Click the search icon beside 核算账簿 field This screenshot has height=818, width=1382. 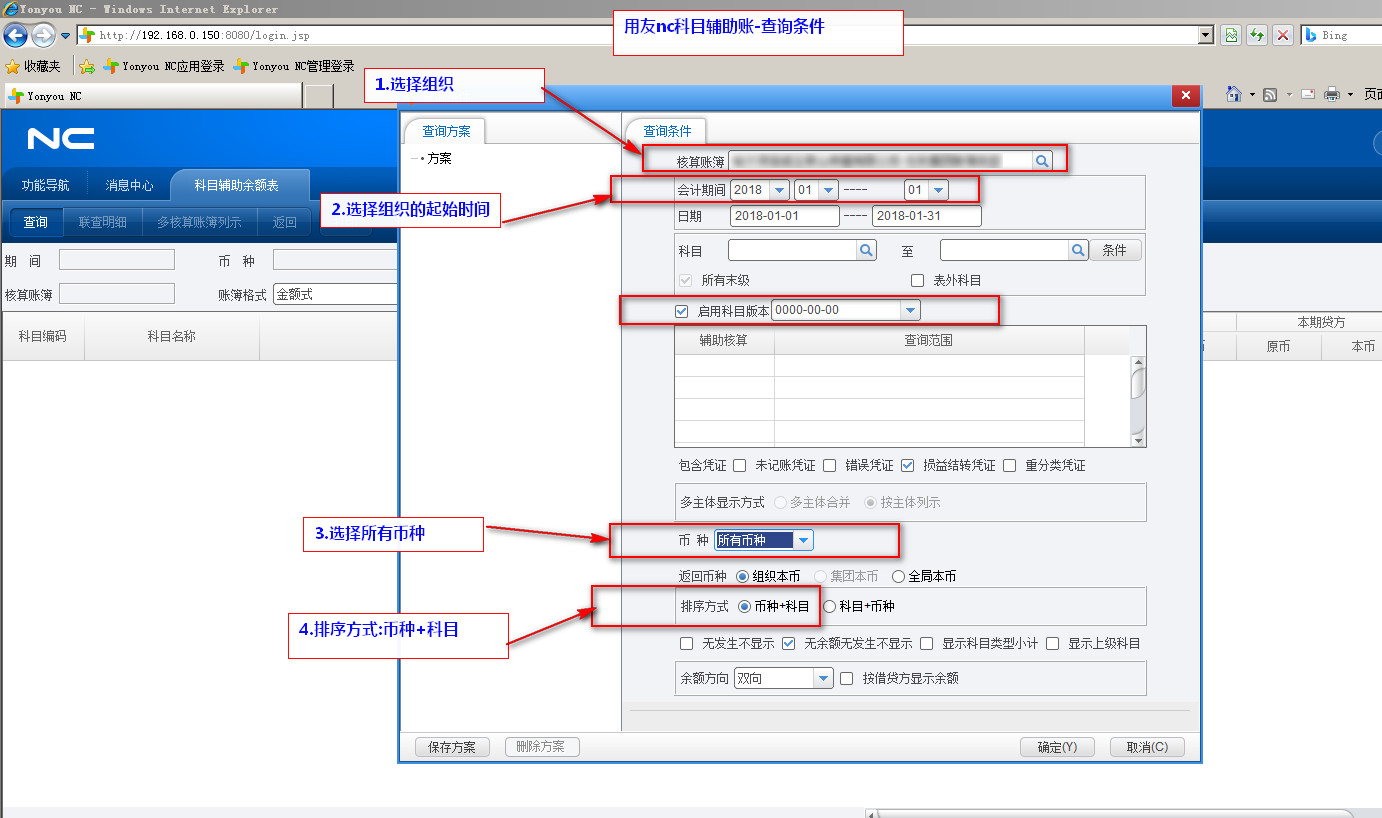[x=1042, y=160]
